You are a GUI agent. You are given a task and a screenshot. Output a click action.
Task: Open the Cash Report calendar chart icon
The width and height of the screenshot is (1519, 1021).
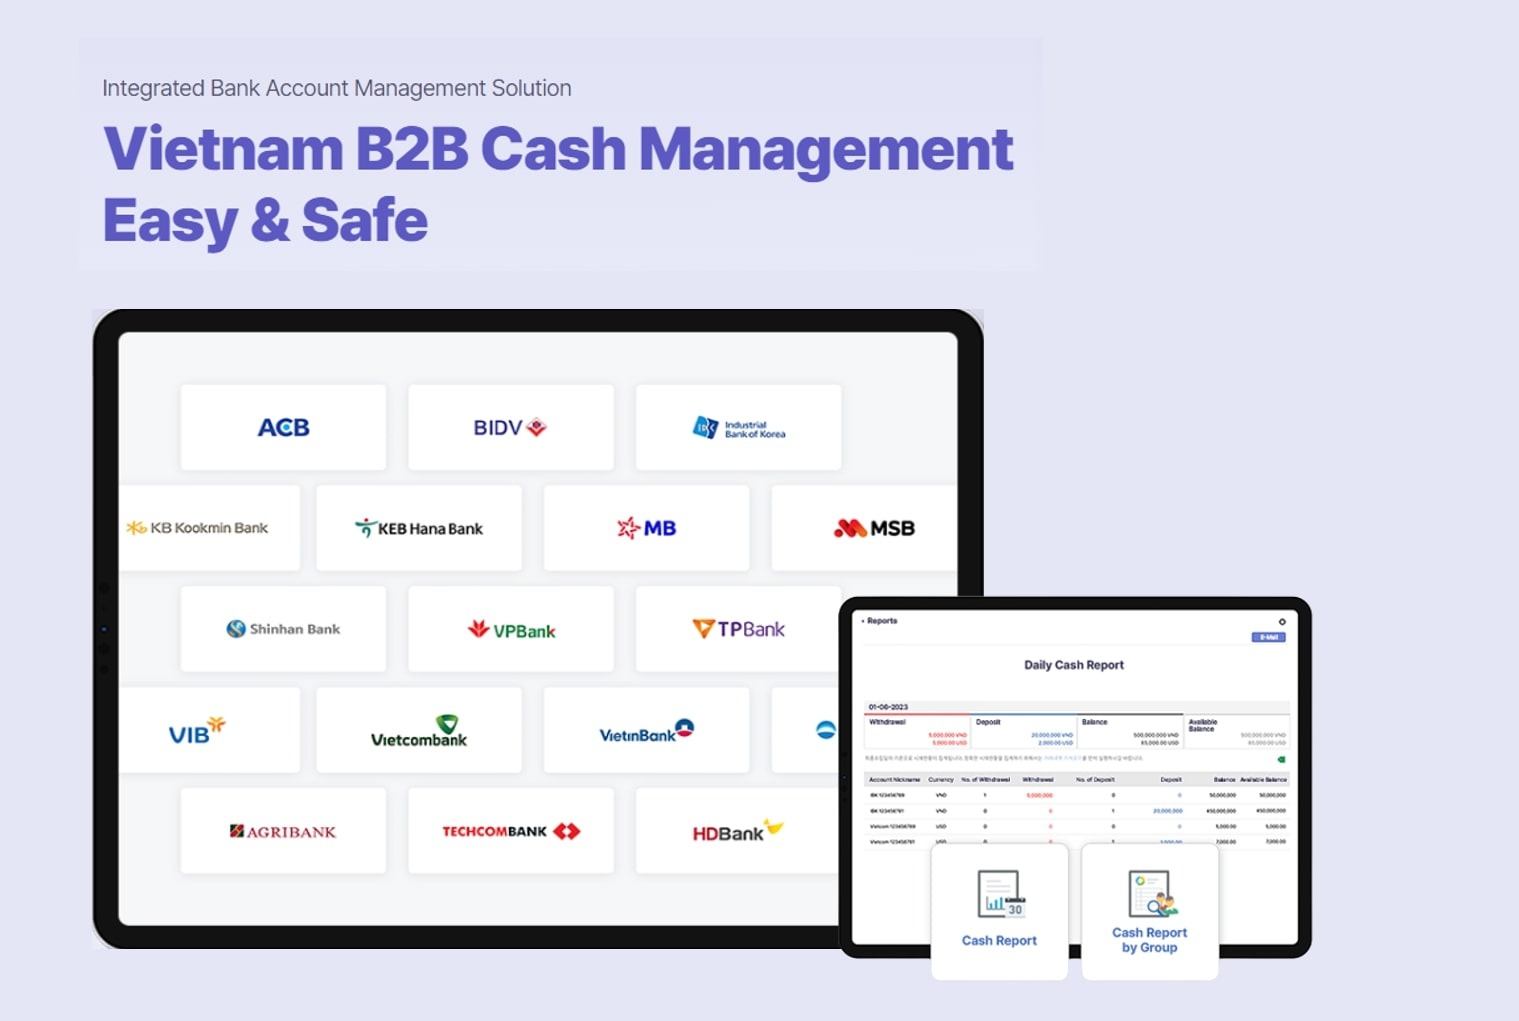tap(1000, 894)
